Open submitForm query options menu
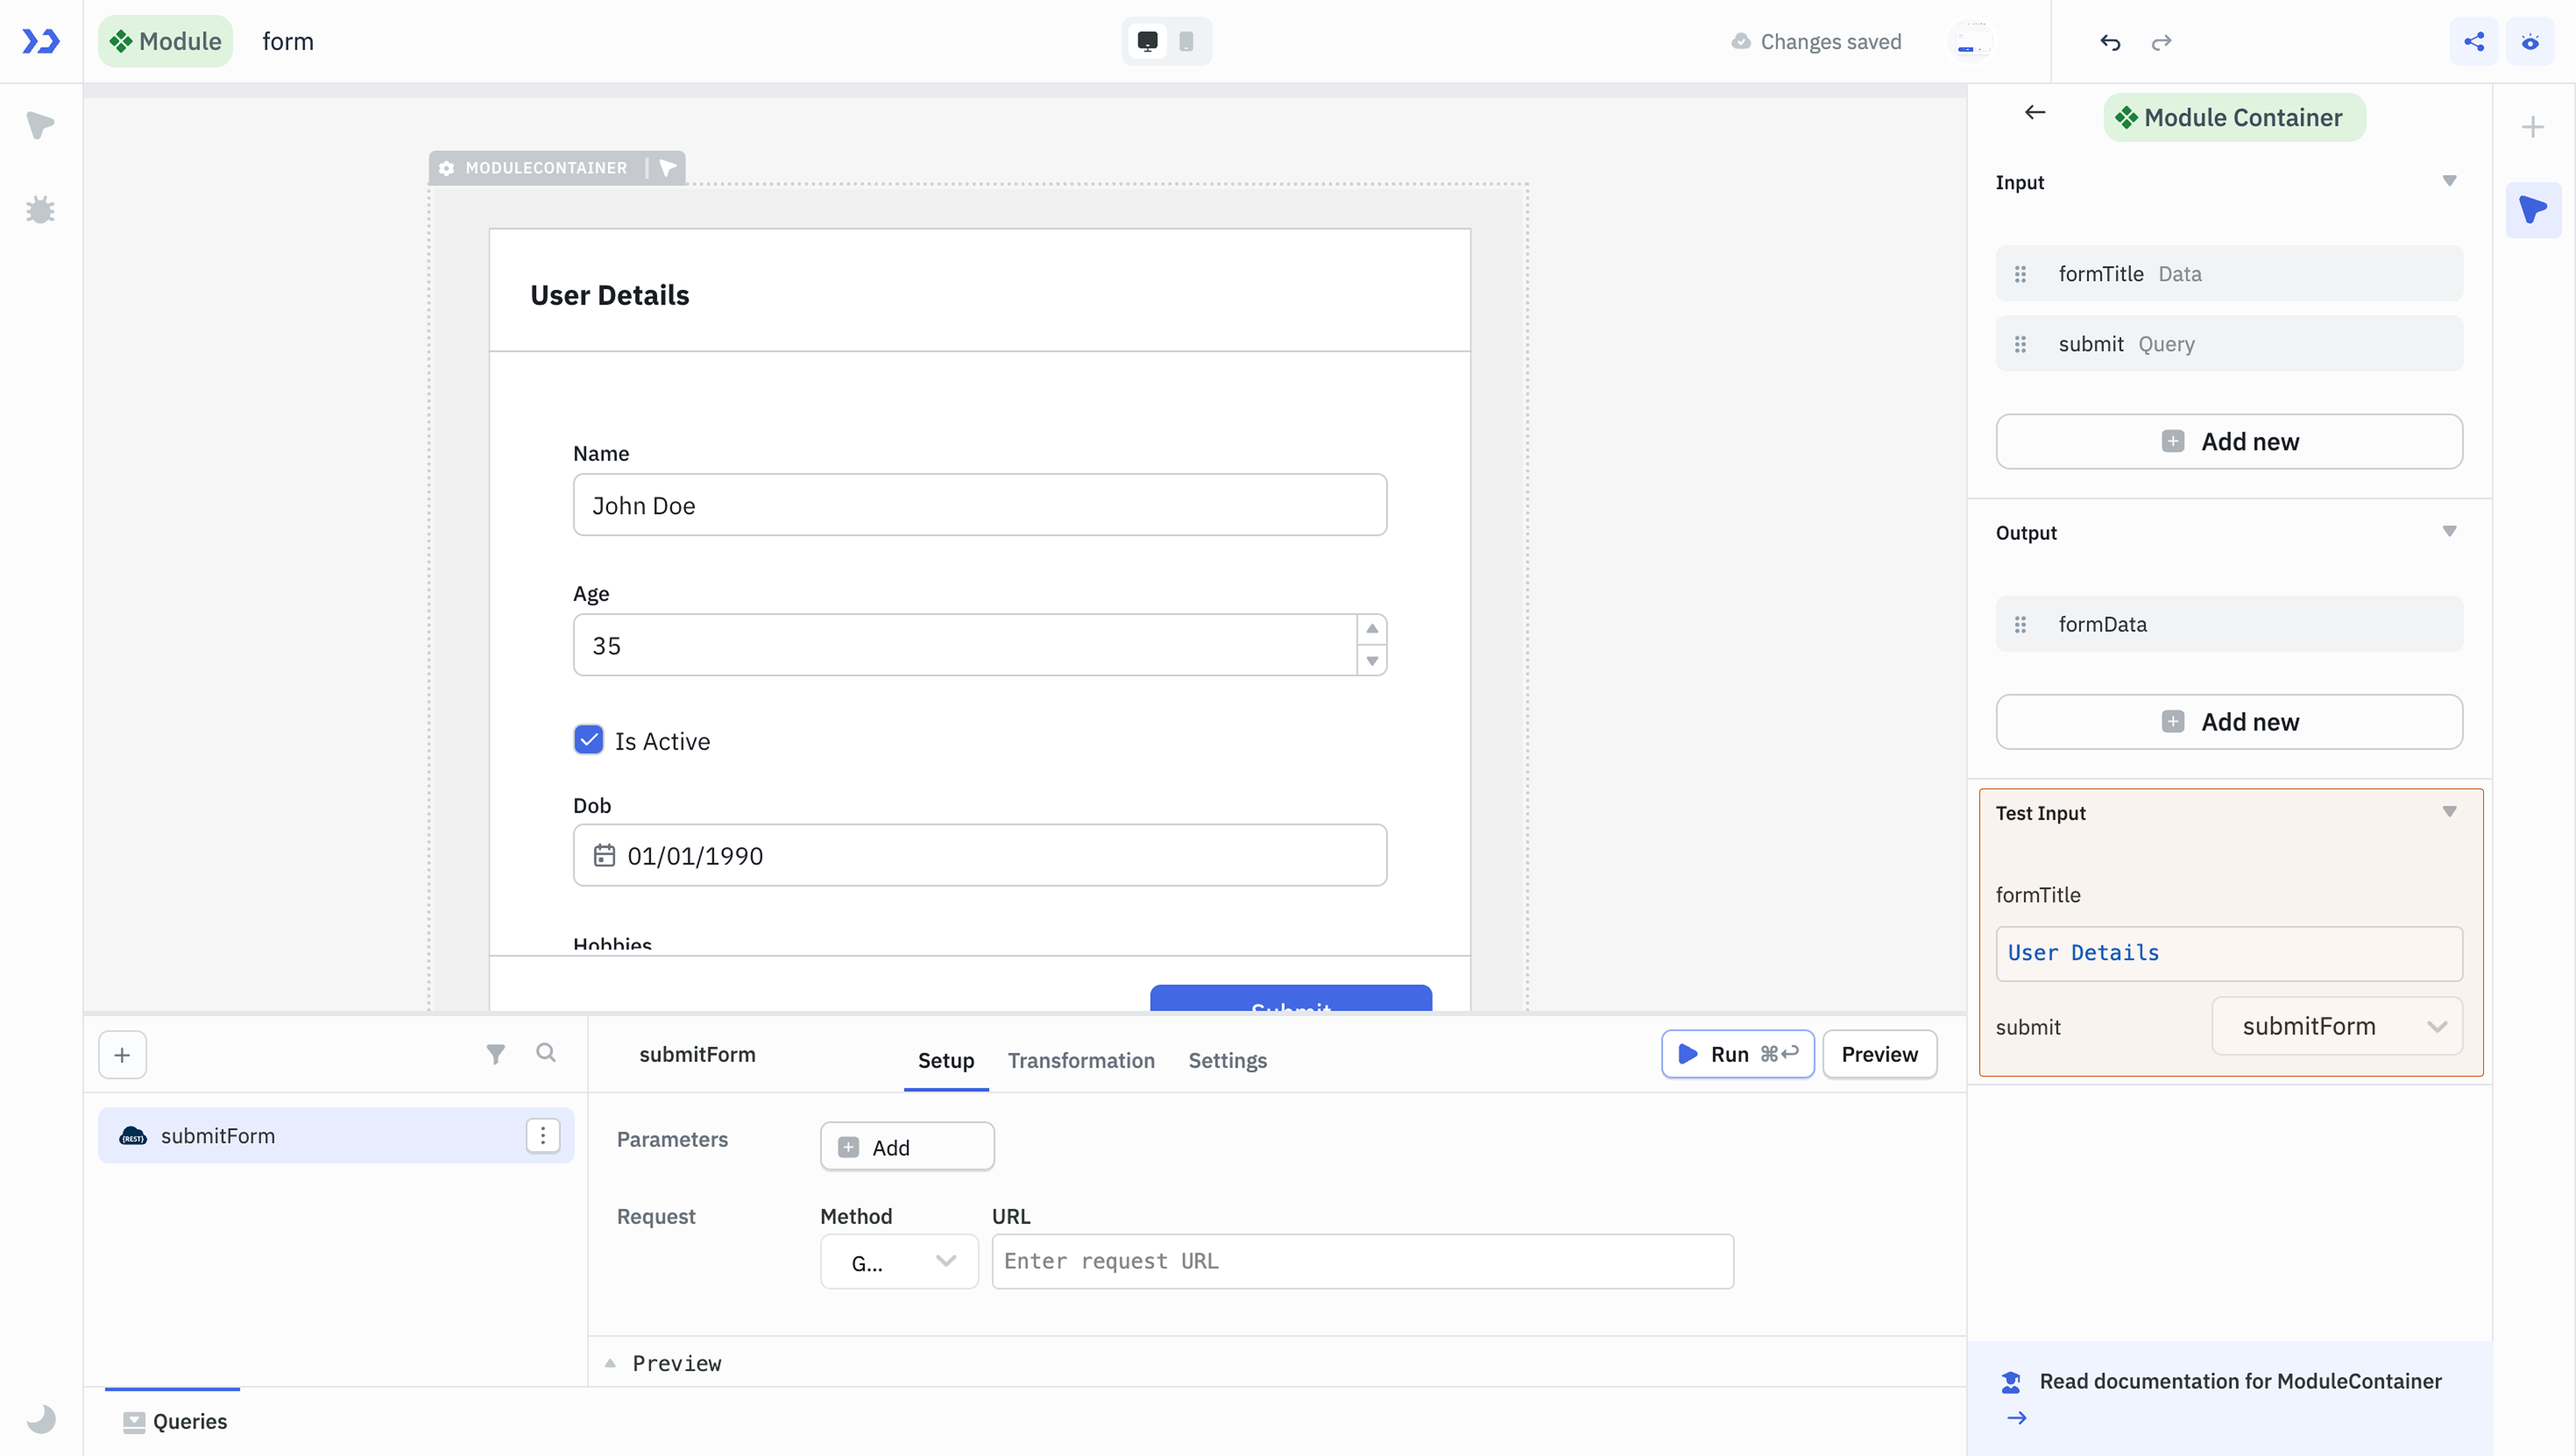 [x=542, y=1135]
